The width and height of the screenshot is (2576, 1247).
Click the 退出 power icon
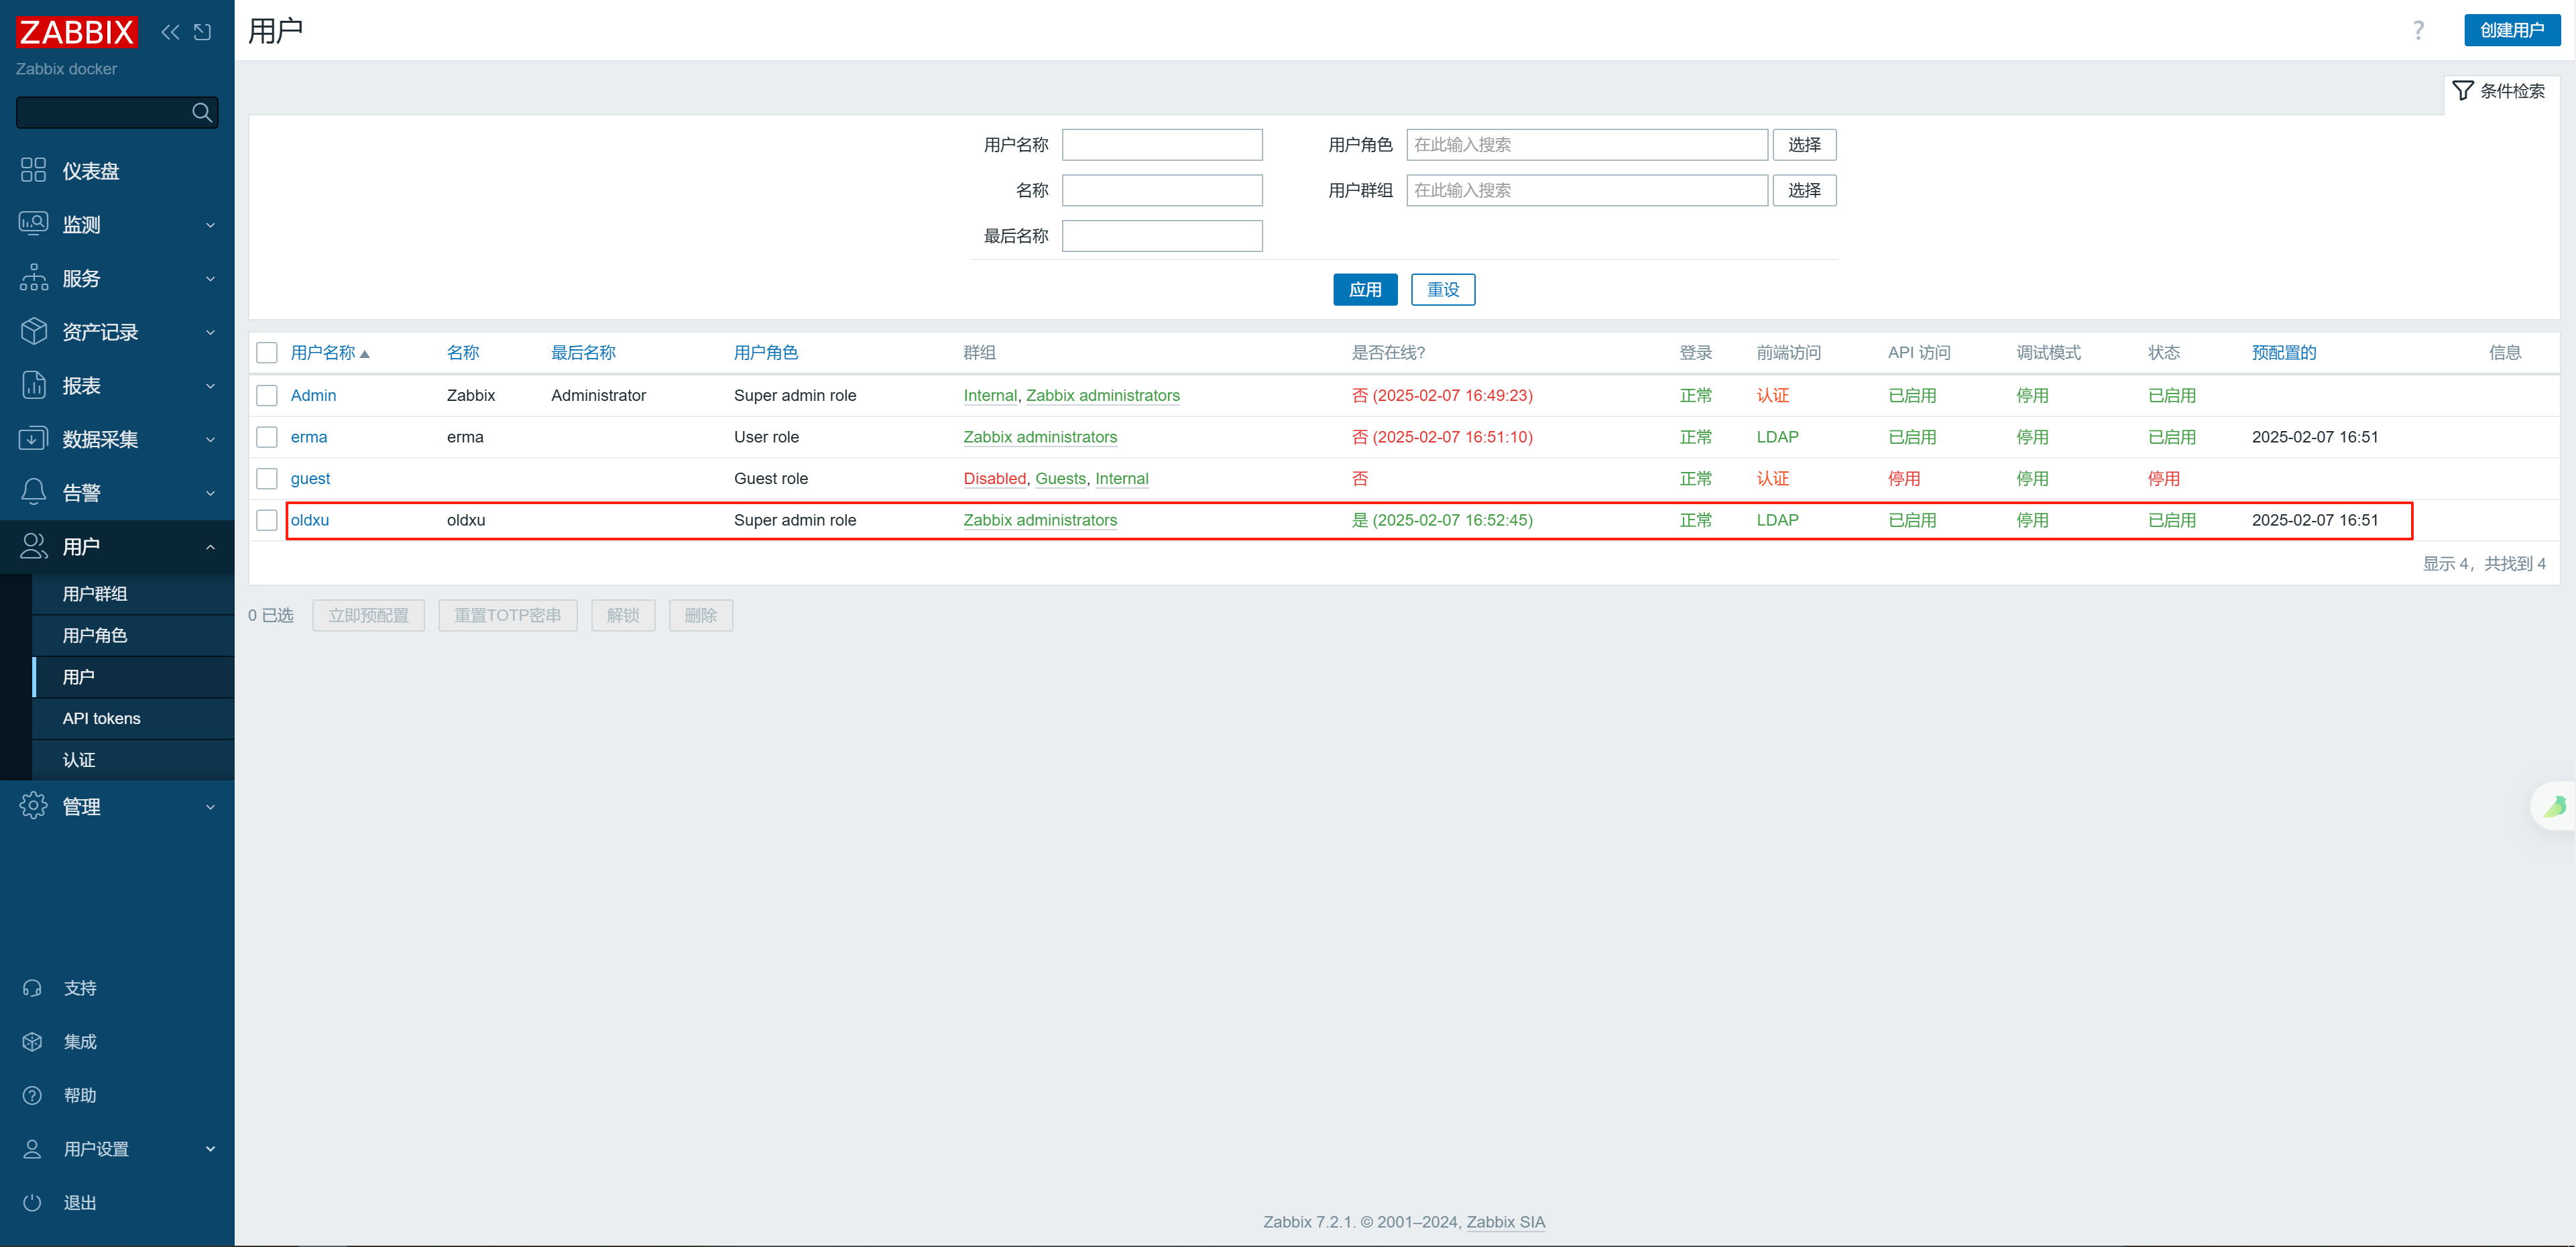32,1202
